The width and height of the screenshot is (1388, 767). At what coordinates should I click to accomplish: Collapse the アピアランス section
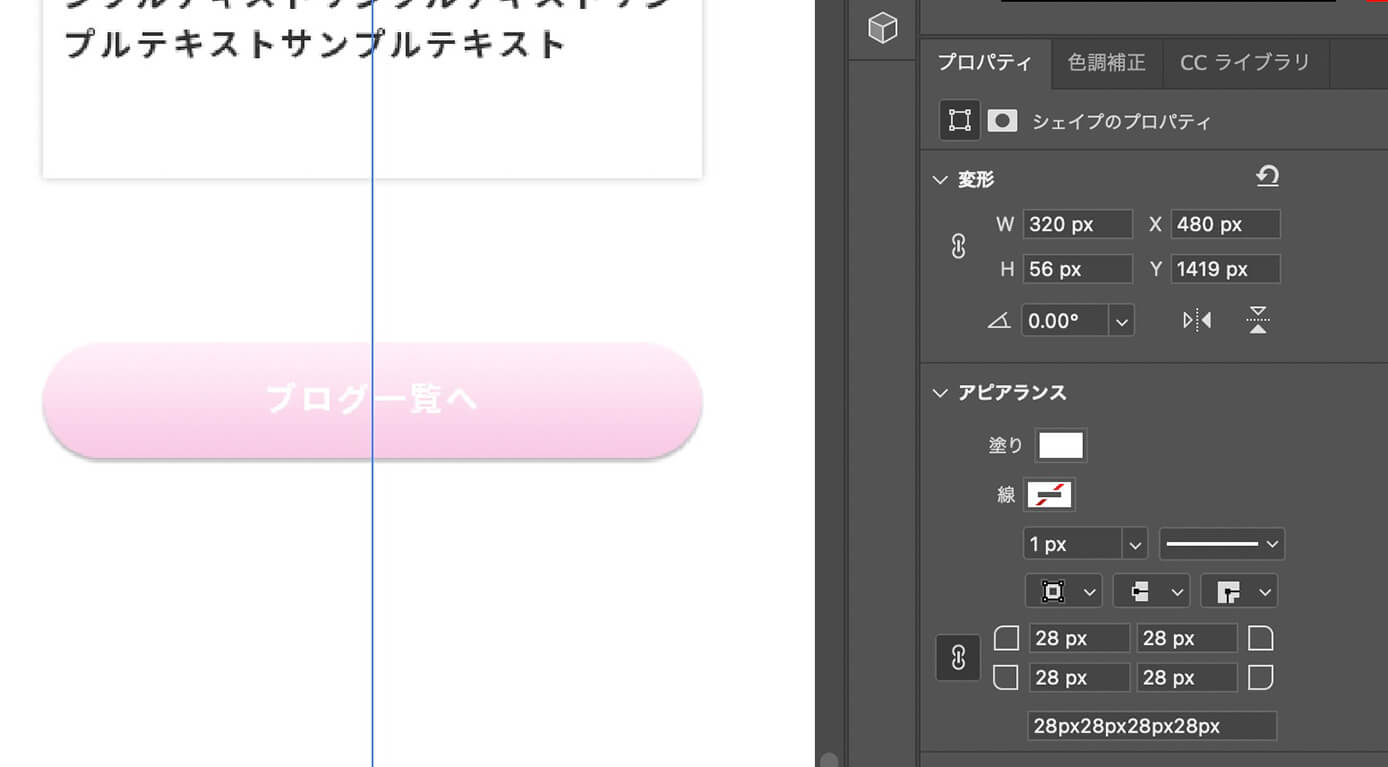[x=940, y=393]
